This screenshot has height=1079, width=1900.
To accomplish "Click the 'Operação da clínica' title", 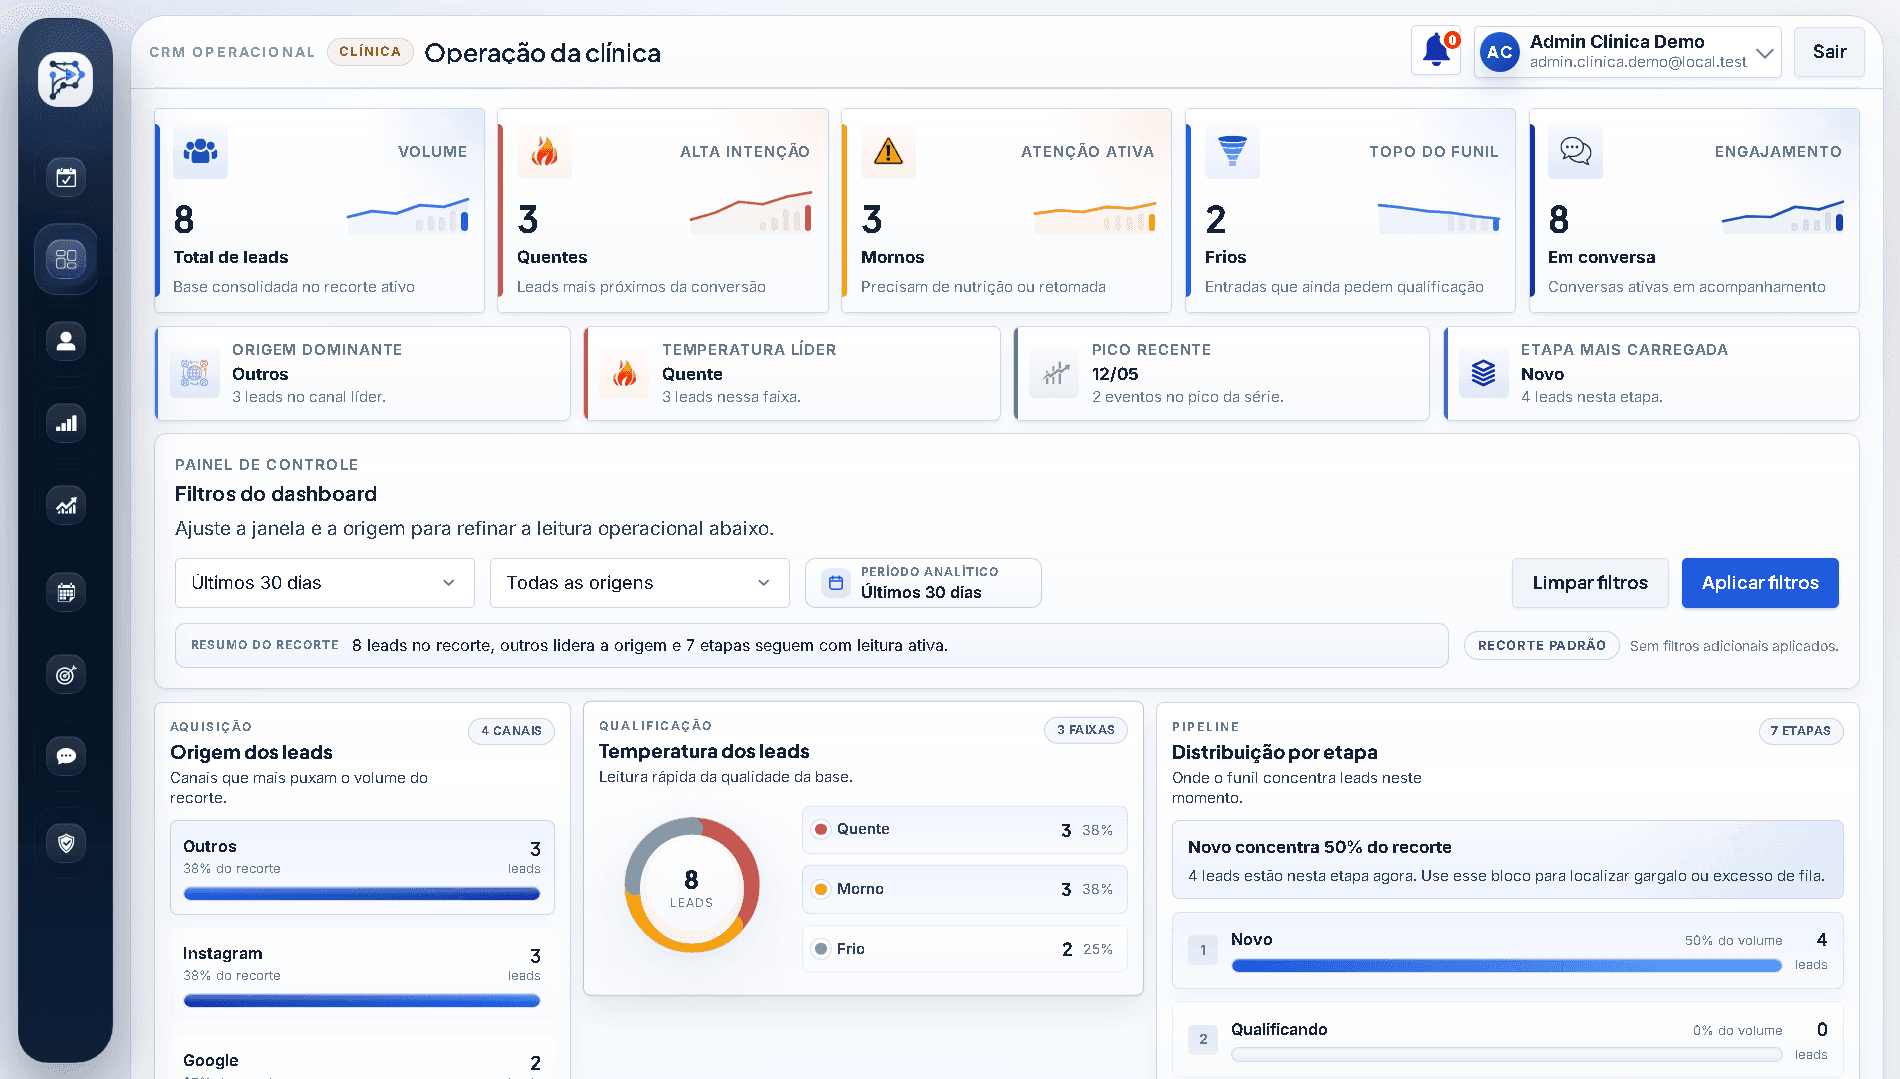I will [x=542, y=53].
